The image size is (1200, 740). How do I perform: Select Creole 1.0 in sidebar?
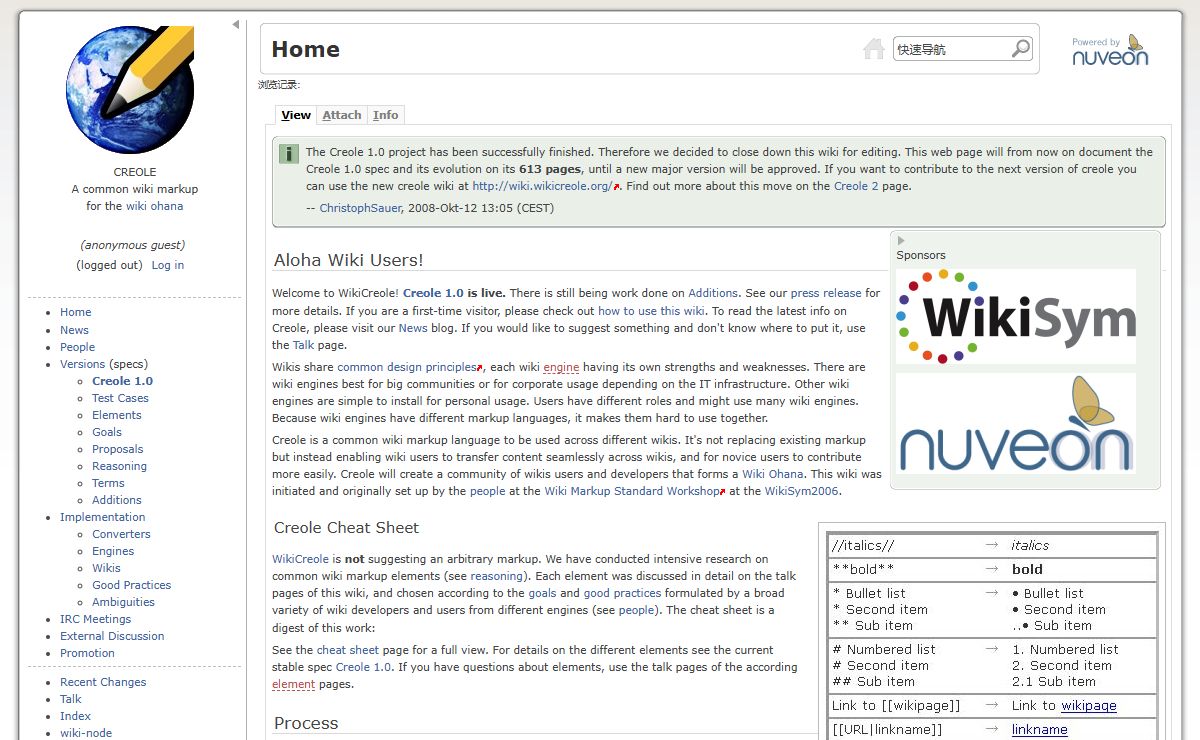tap(122, 381)
